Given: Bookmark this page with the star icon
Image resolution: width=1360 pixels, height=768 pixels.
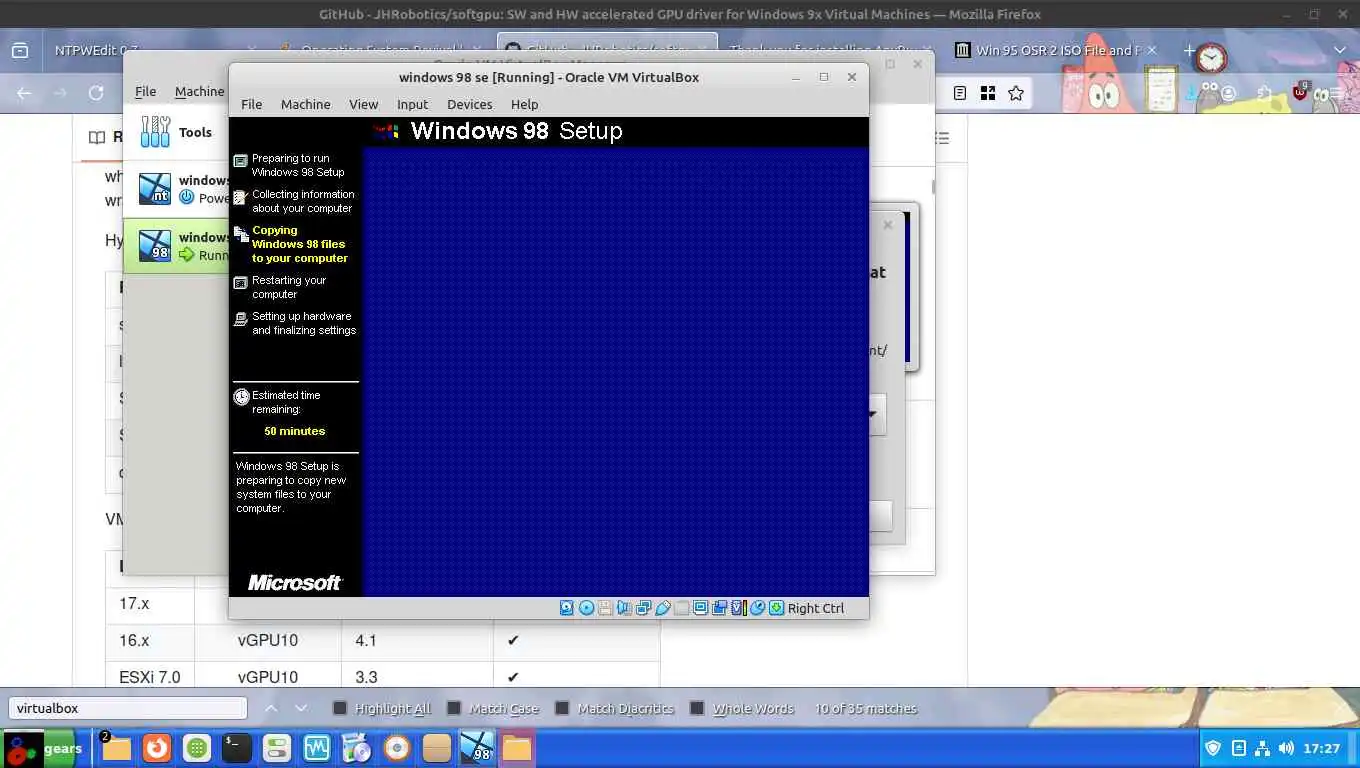Looking at the screenshot, I should pos(1016,93).
